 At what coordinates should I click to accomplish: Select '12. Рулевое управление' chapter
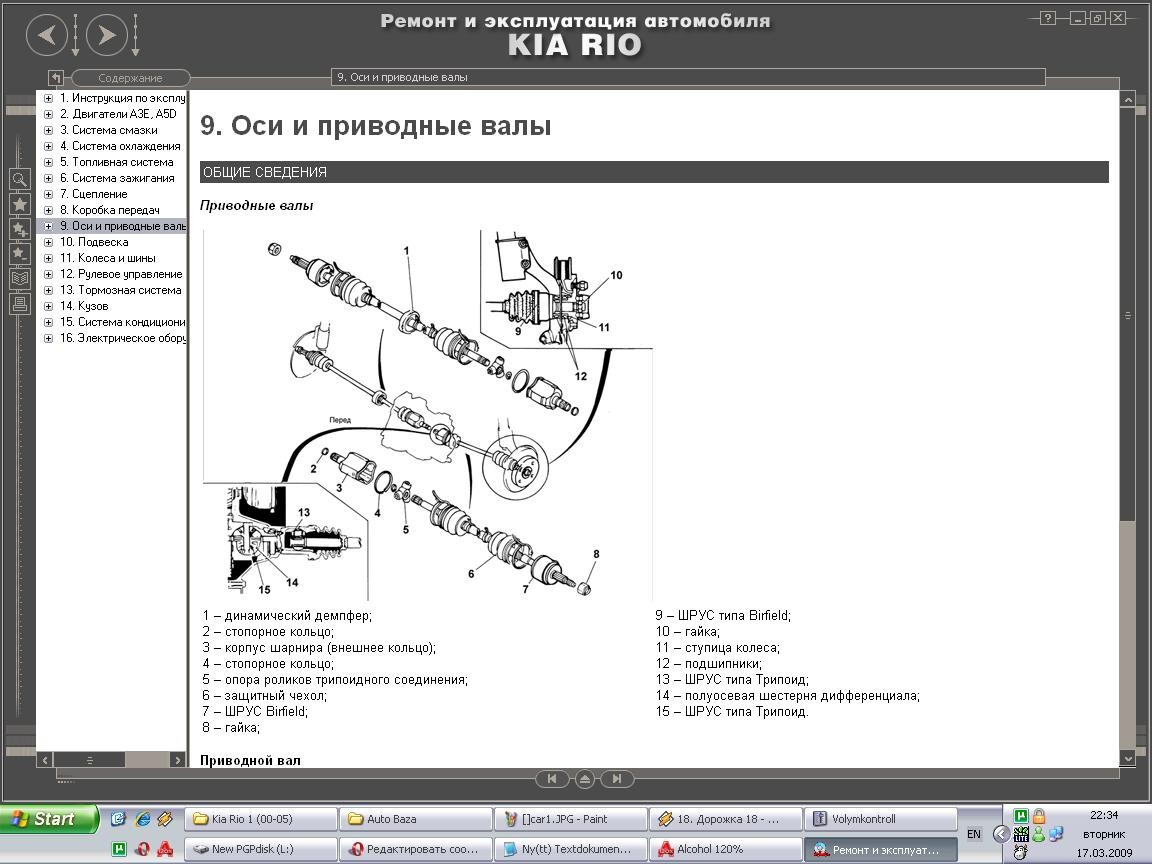[121, 274]
